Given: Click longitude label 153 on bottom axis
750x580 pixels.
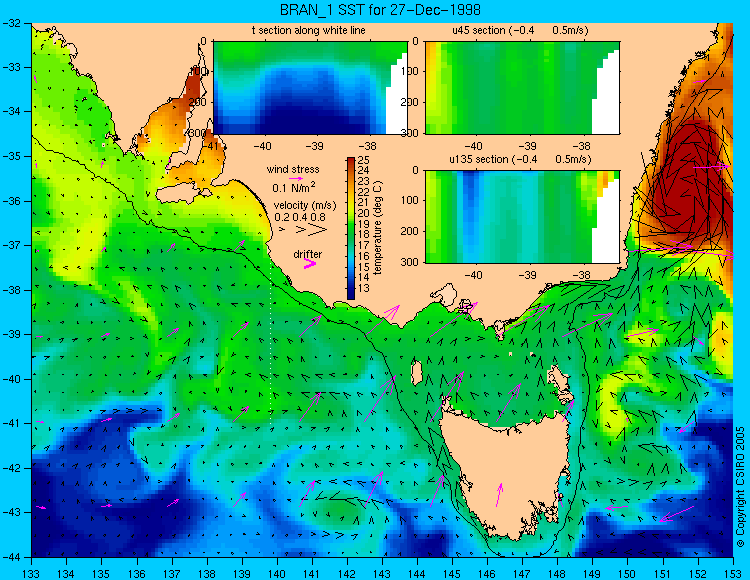Looking at the screenshot, I should click(733, 574).
